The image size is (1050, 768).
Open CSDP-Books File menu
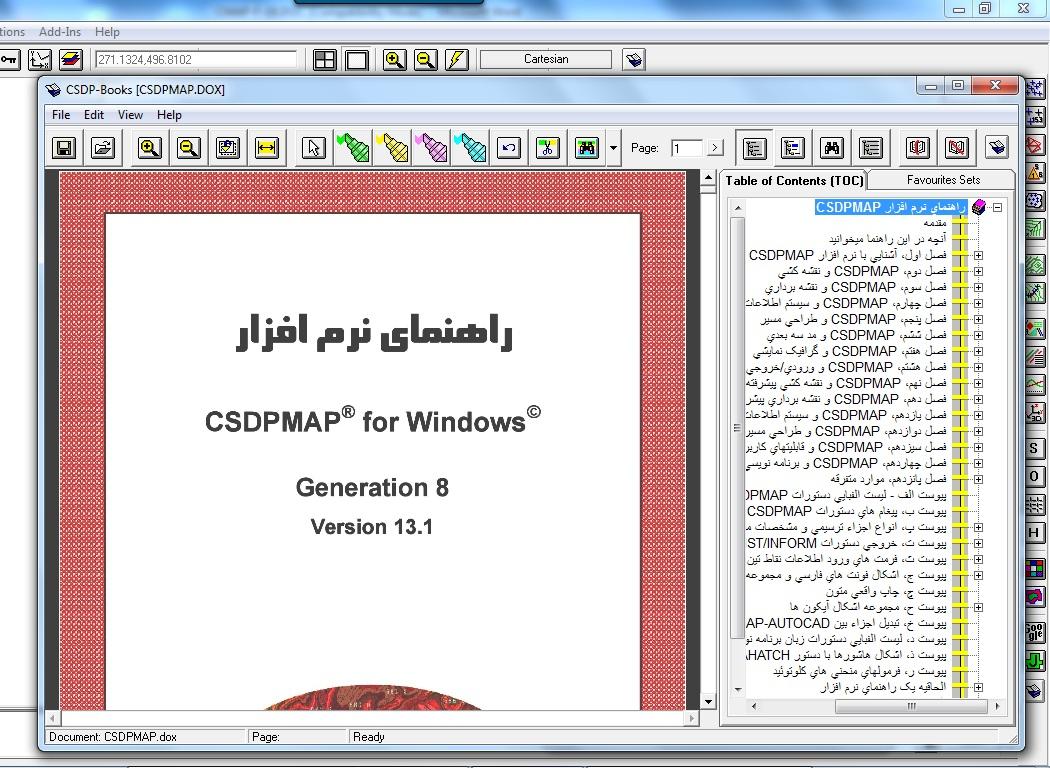tap(61, 114)
